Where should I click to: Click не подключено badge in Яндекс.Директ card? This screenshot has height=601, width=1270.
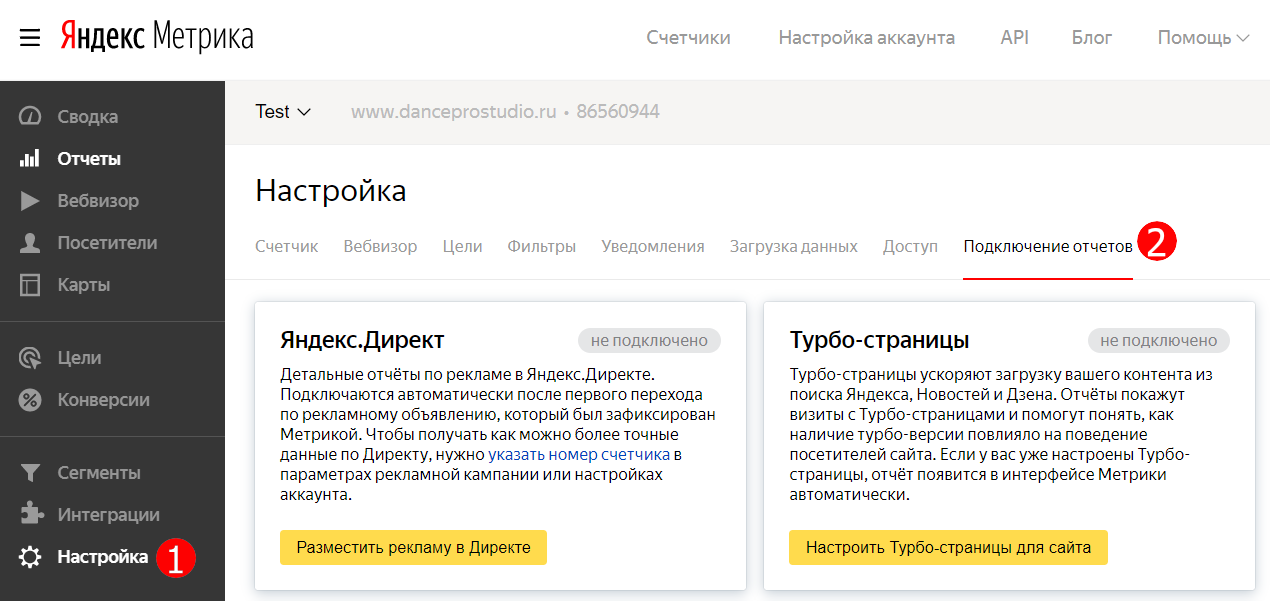pos(649,340)
